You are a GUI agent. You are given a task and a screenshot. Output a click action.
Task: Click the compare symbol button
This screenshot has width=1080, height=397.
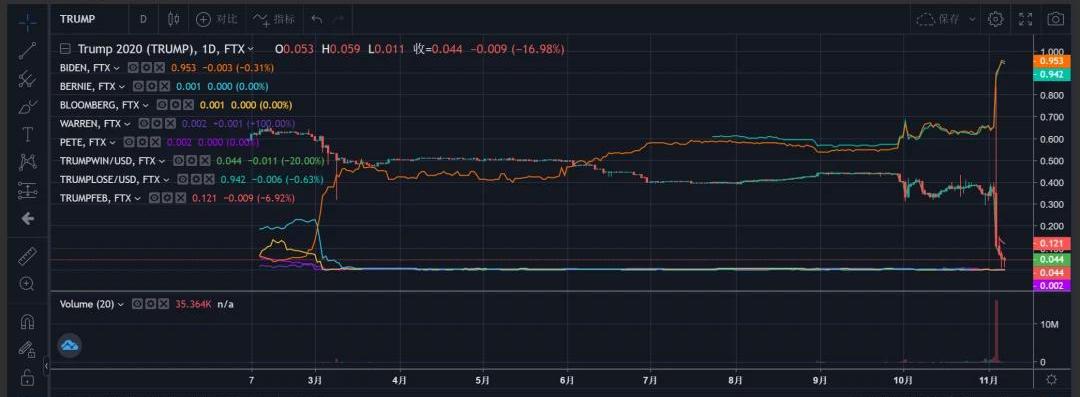[217, 19]
